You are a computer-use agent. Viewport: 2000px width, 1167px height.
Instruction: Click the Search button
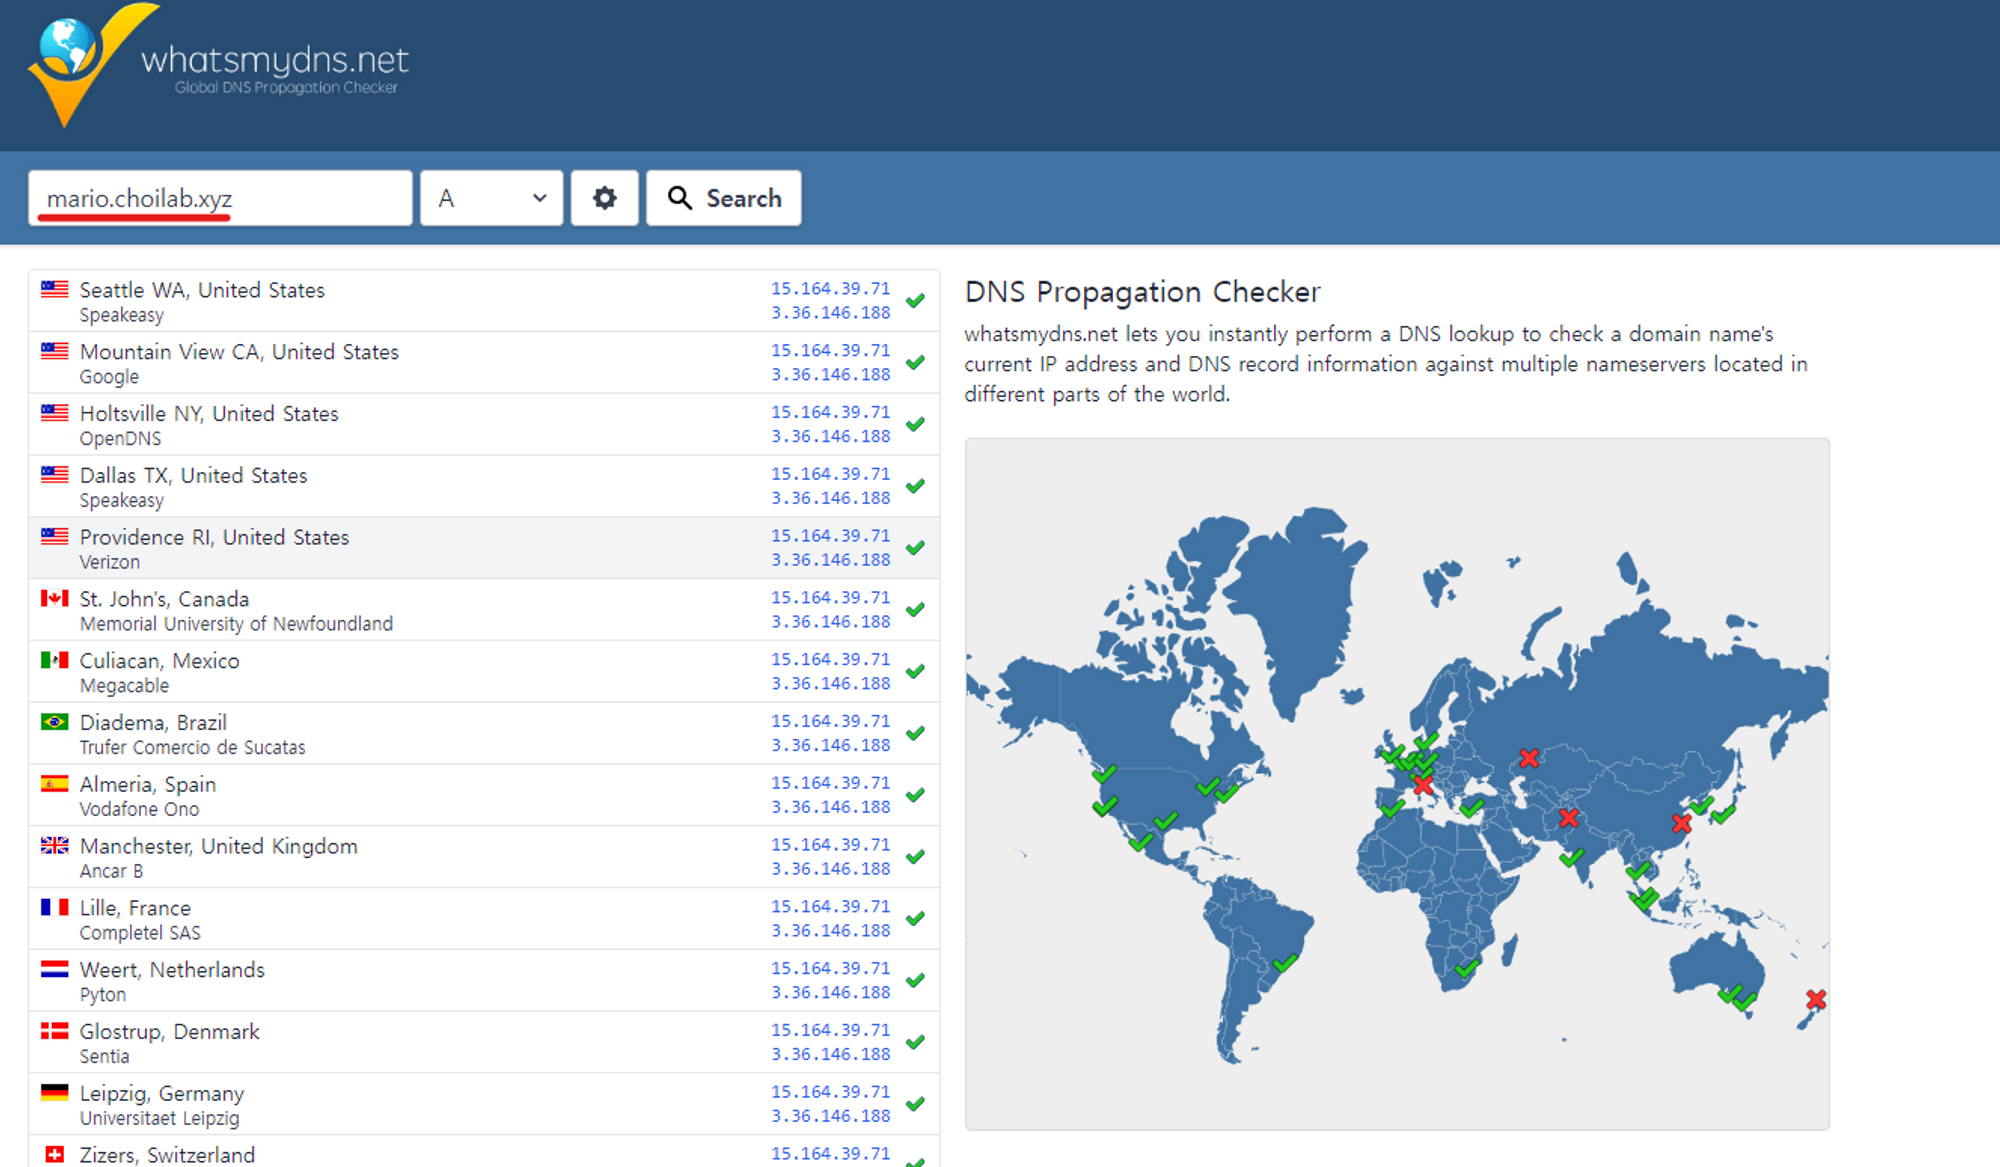click(724, 198)
